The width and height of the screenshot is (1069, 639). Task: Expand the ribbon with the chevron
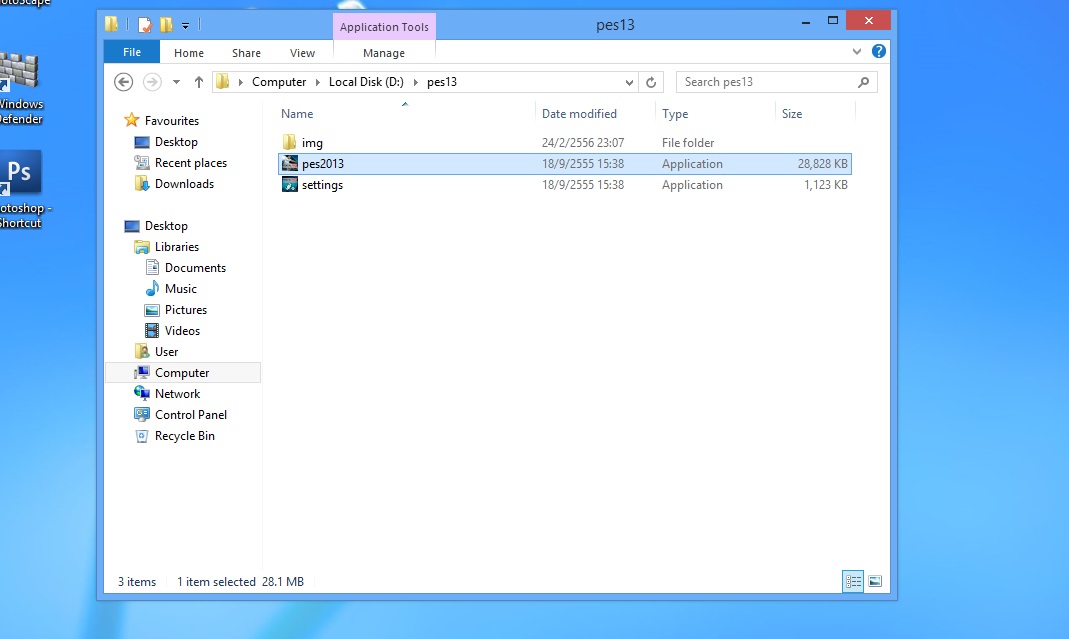tap(857, 52)
